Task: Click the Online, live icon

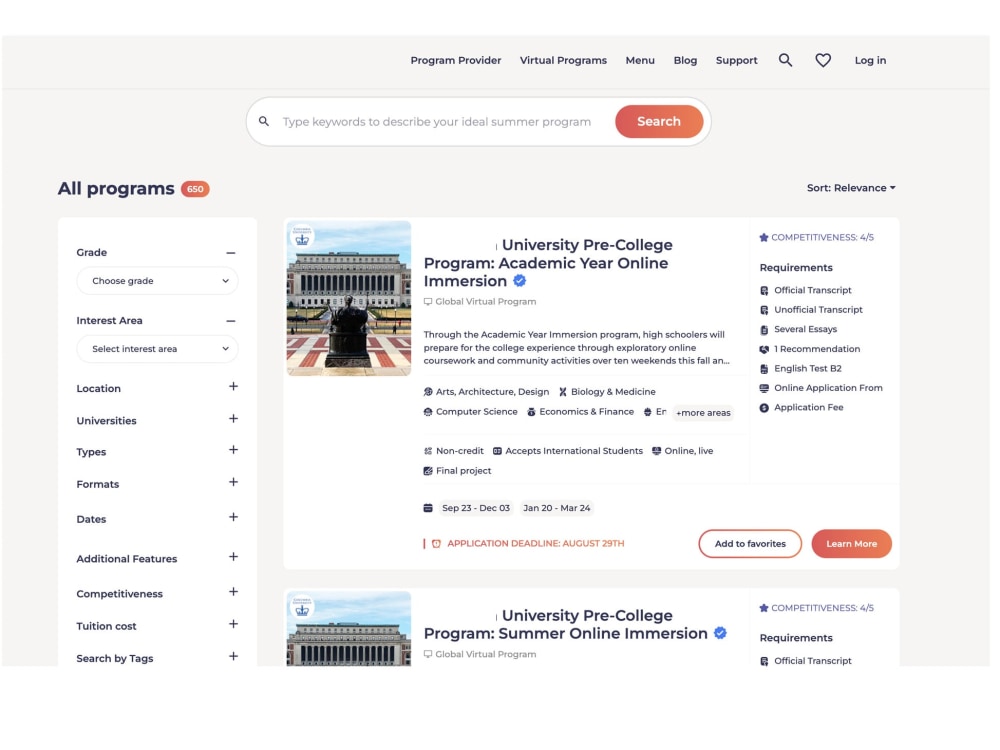Action: click(x=656, y=451)
